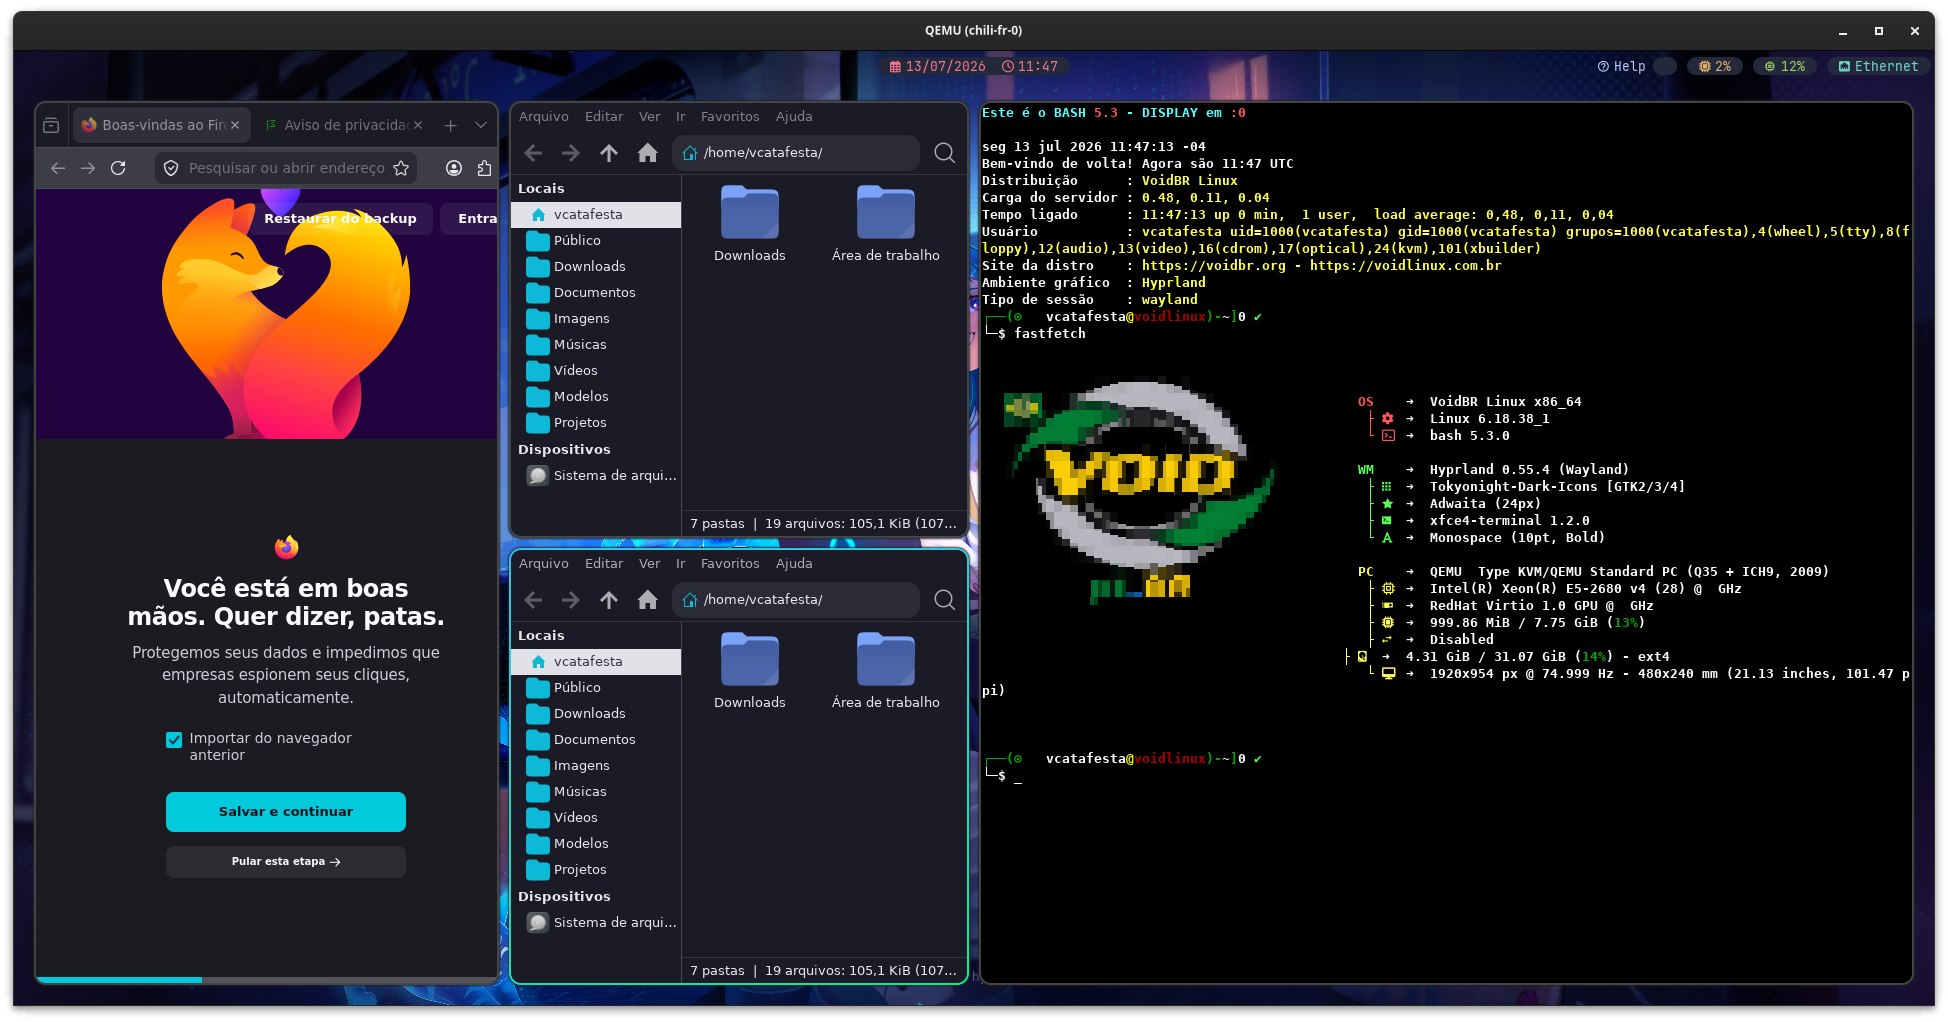
Task: Go forward in the Firefox window
Action: (x=88, y=168)
